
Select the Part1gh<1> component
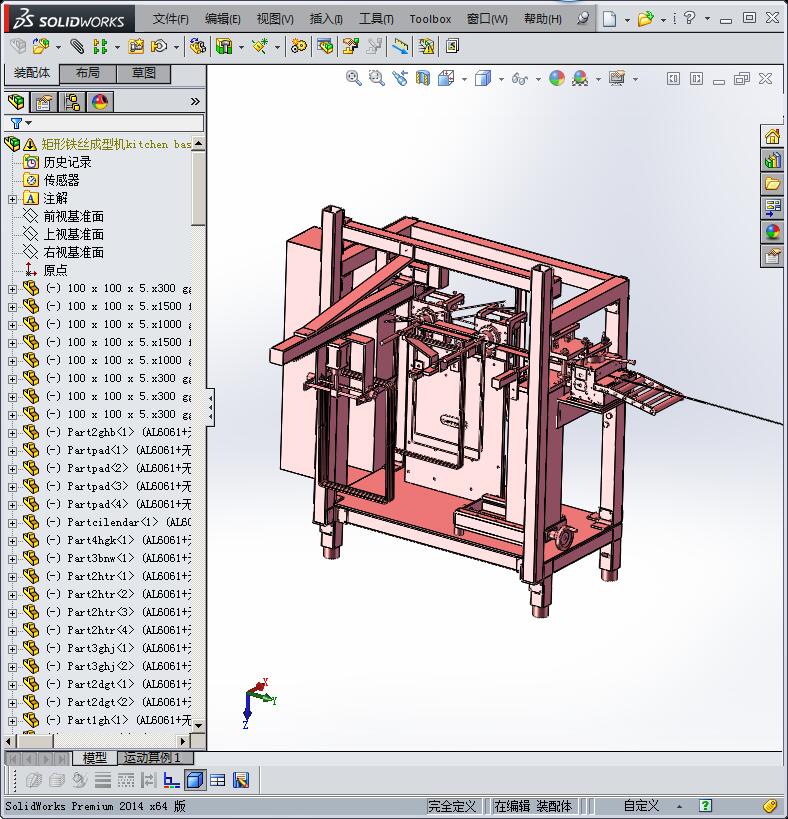(x=119, y=720)
